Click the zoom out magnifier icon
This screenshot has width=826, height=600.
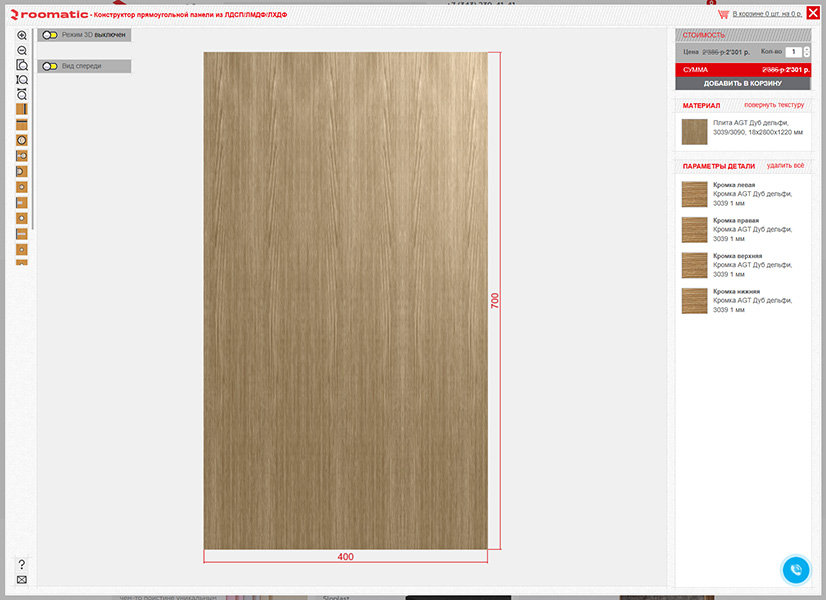coord(22,51)
